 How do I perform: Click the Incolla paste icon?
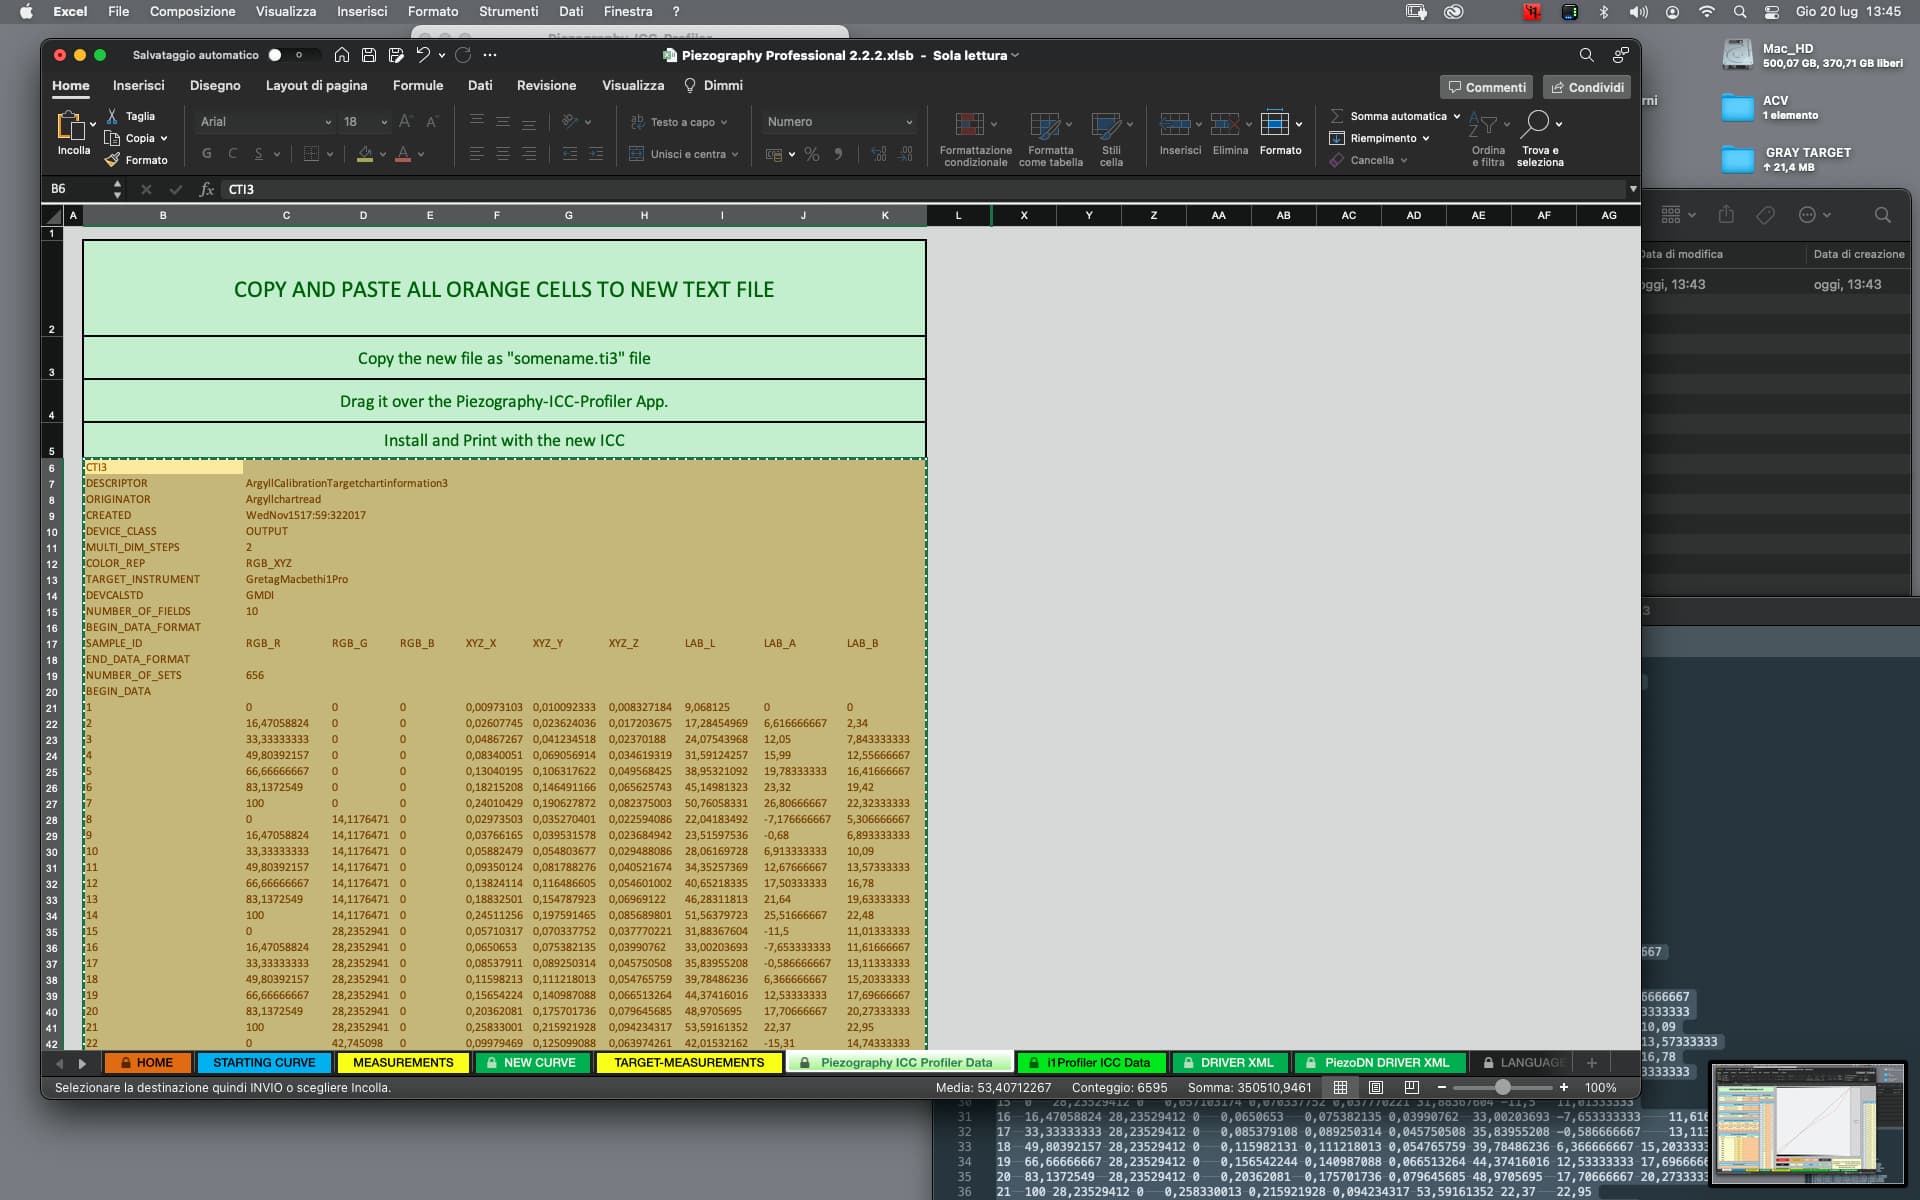click(71, 126)
